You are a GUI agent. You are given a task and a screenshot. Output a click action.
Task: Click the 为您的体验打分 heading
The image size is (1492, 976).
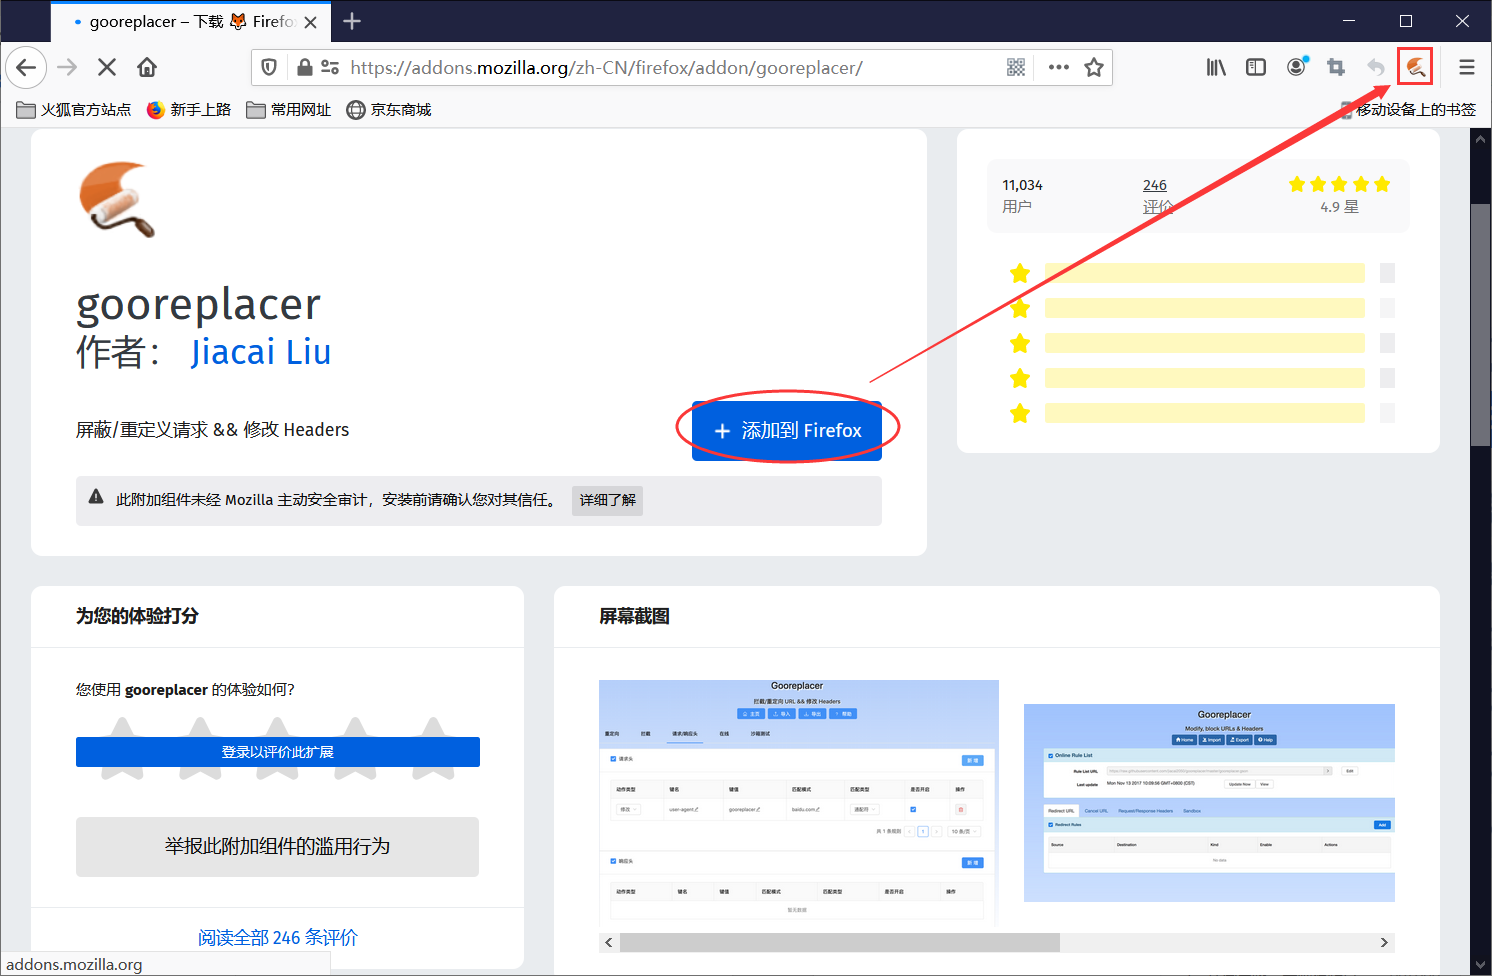click(x=137, y=616)
